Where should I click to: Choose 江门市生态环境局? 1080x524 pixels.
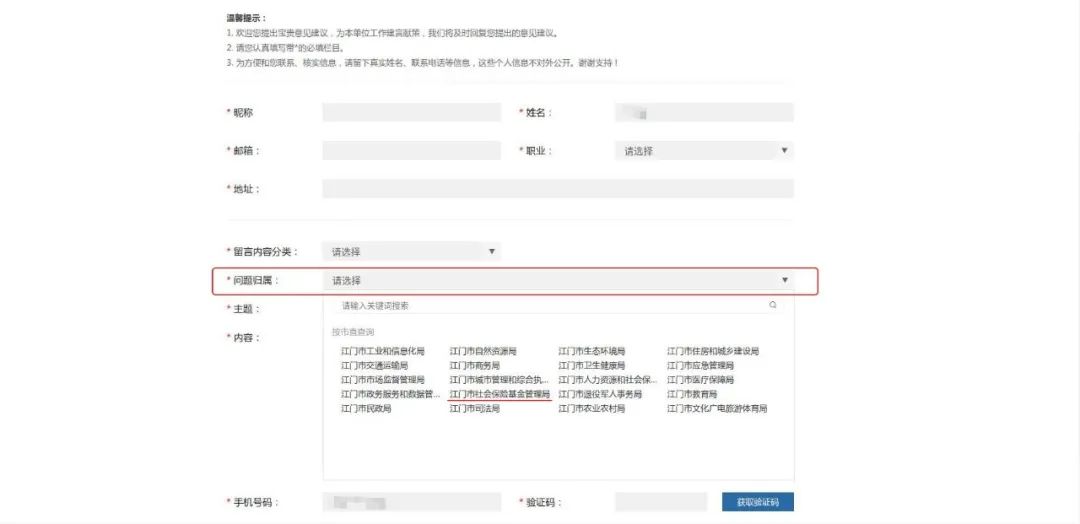point(592,351)
